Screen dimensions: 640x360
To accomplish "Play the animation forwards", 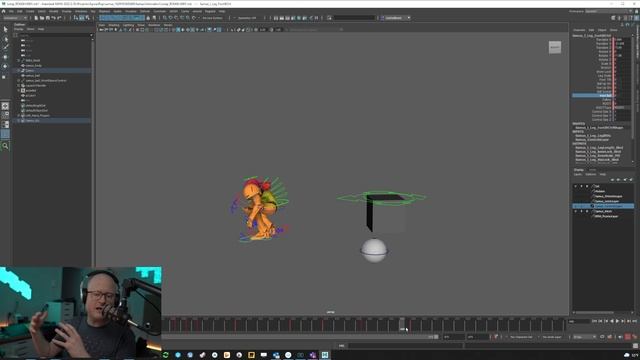I will tap(617, 321).
